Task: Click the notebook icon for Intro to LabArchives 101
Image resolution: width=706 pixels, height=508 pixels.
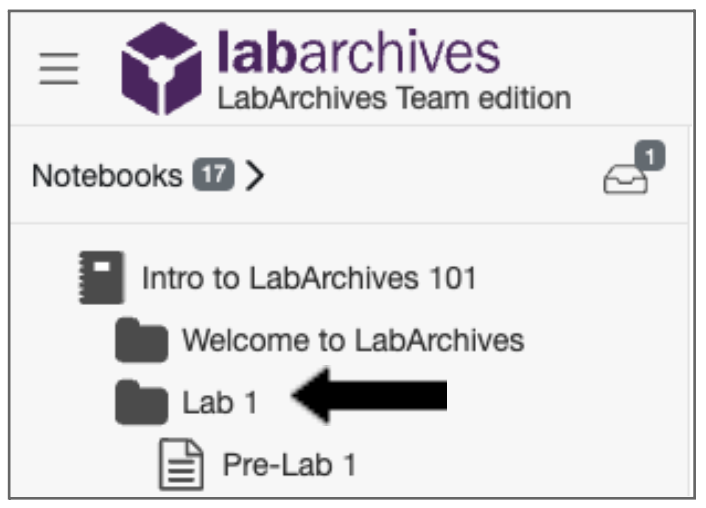Action: coord(100,277)
